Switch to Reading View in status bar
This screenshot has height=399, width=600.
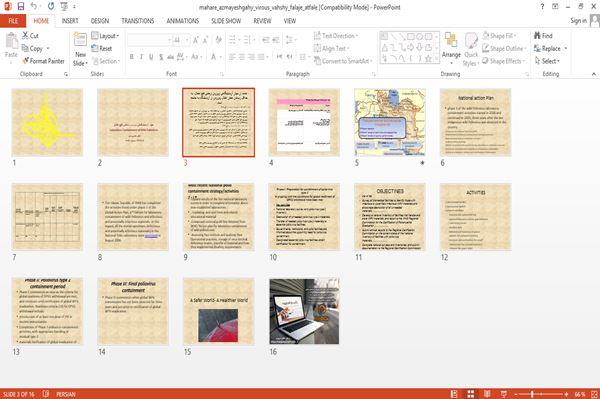(487, 394)
